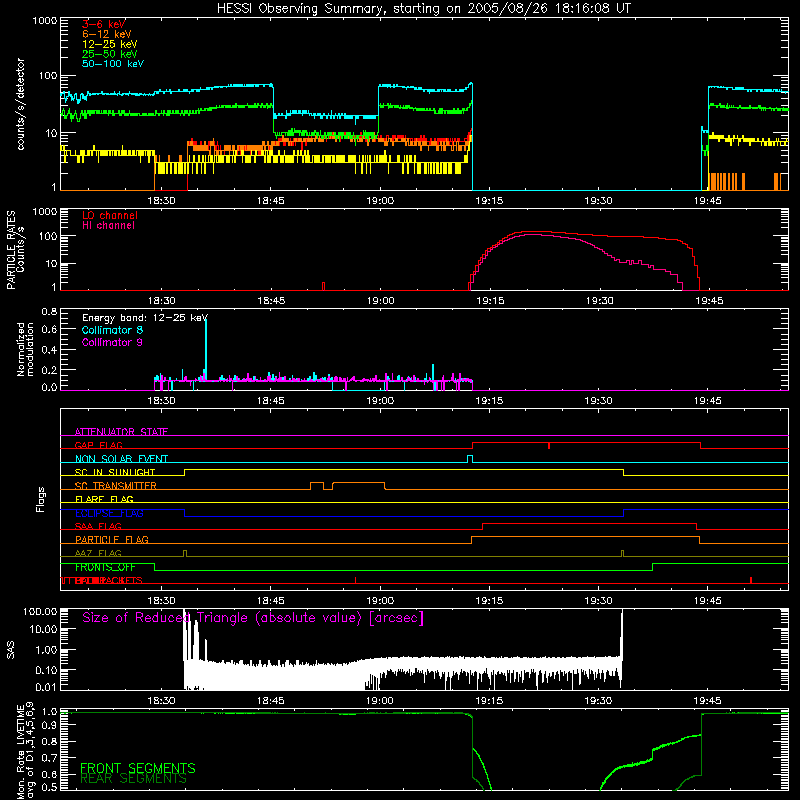Click the vertical "Flags" axis label
This screenshot has height=800, width=800.
pos(40,499)
